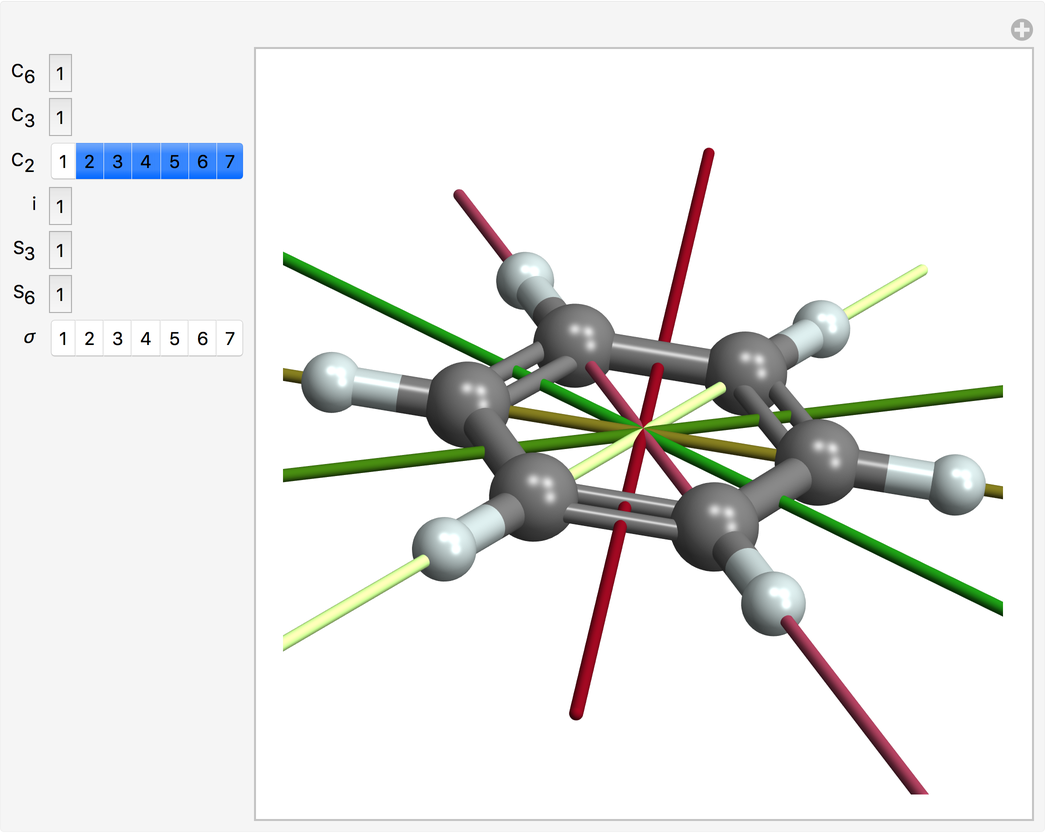Image resolution: width=1046 pixels, height=834 pixels.
Task: Toggle the C6 axis button 1
Action: click(60, 74)
